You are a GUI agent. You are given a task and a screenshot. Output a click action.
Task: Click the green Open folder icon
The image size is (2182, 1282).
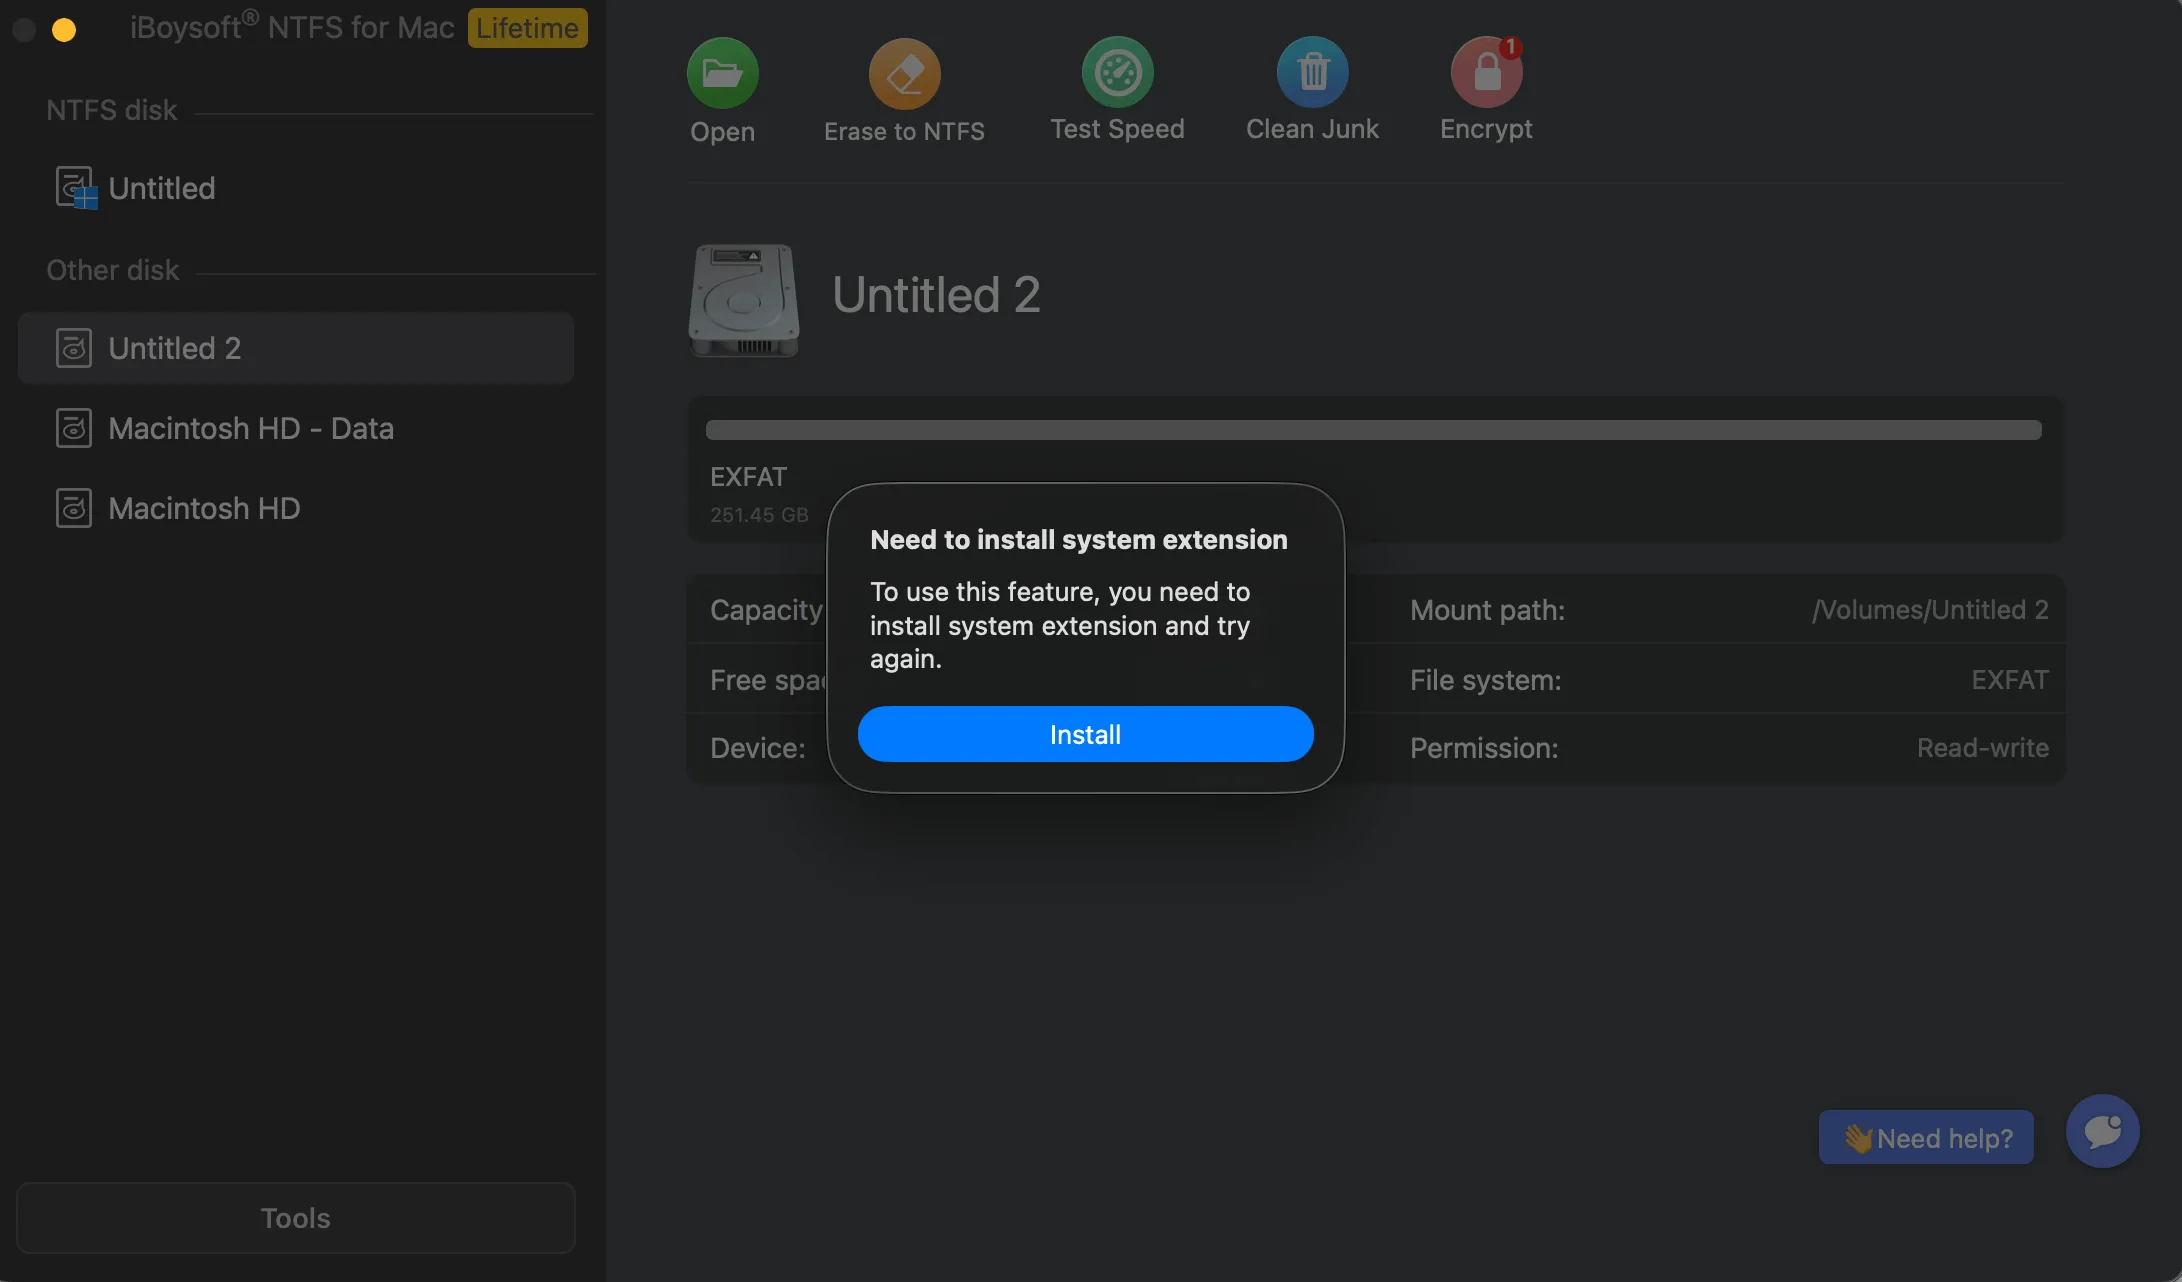[x=722, y=73]
